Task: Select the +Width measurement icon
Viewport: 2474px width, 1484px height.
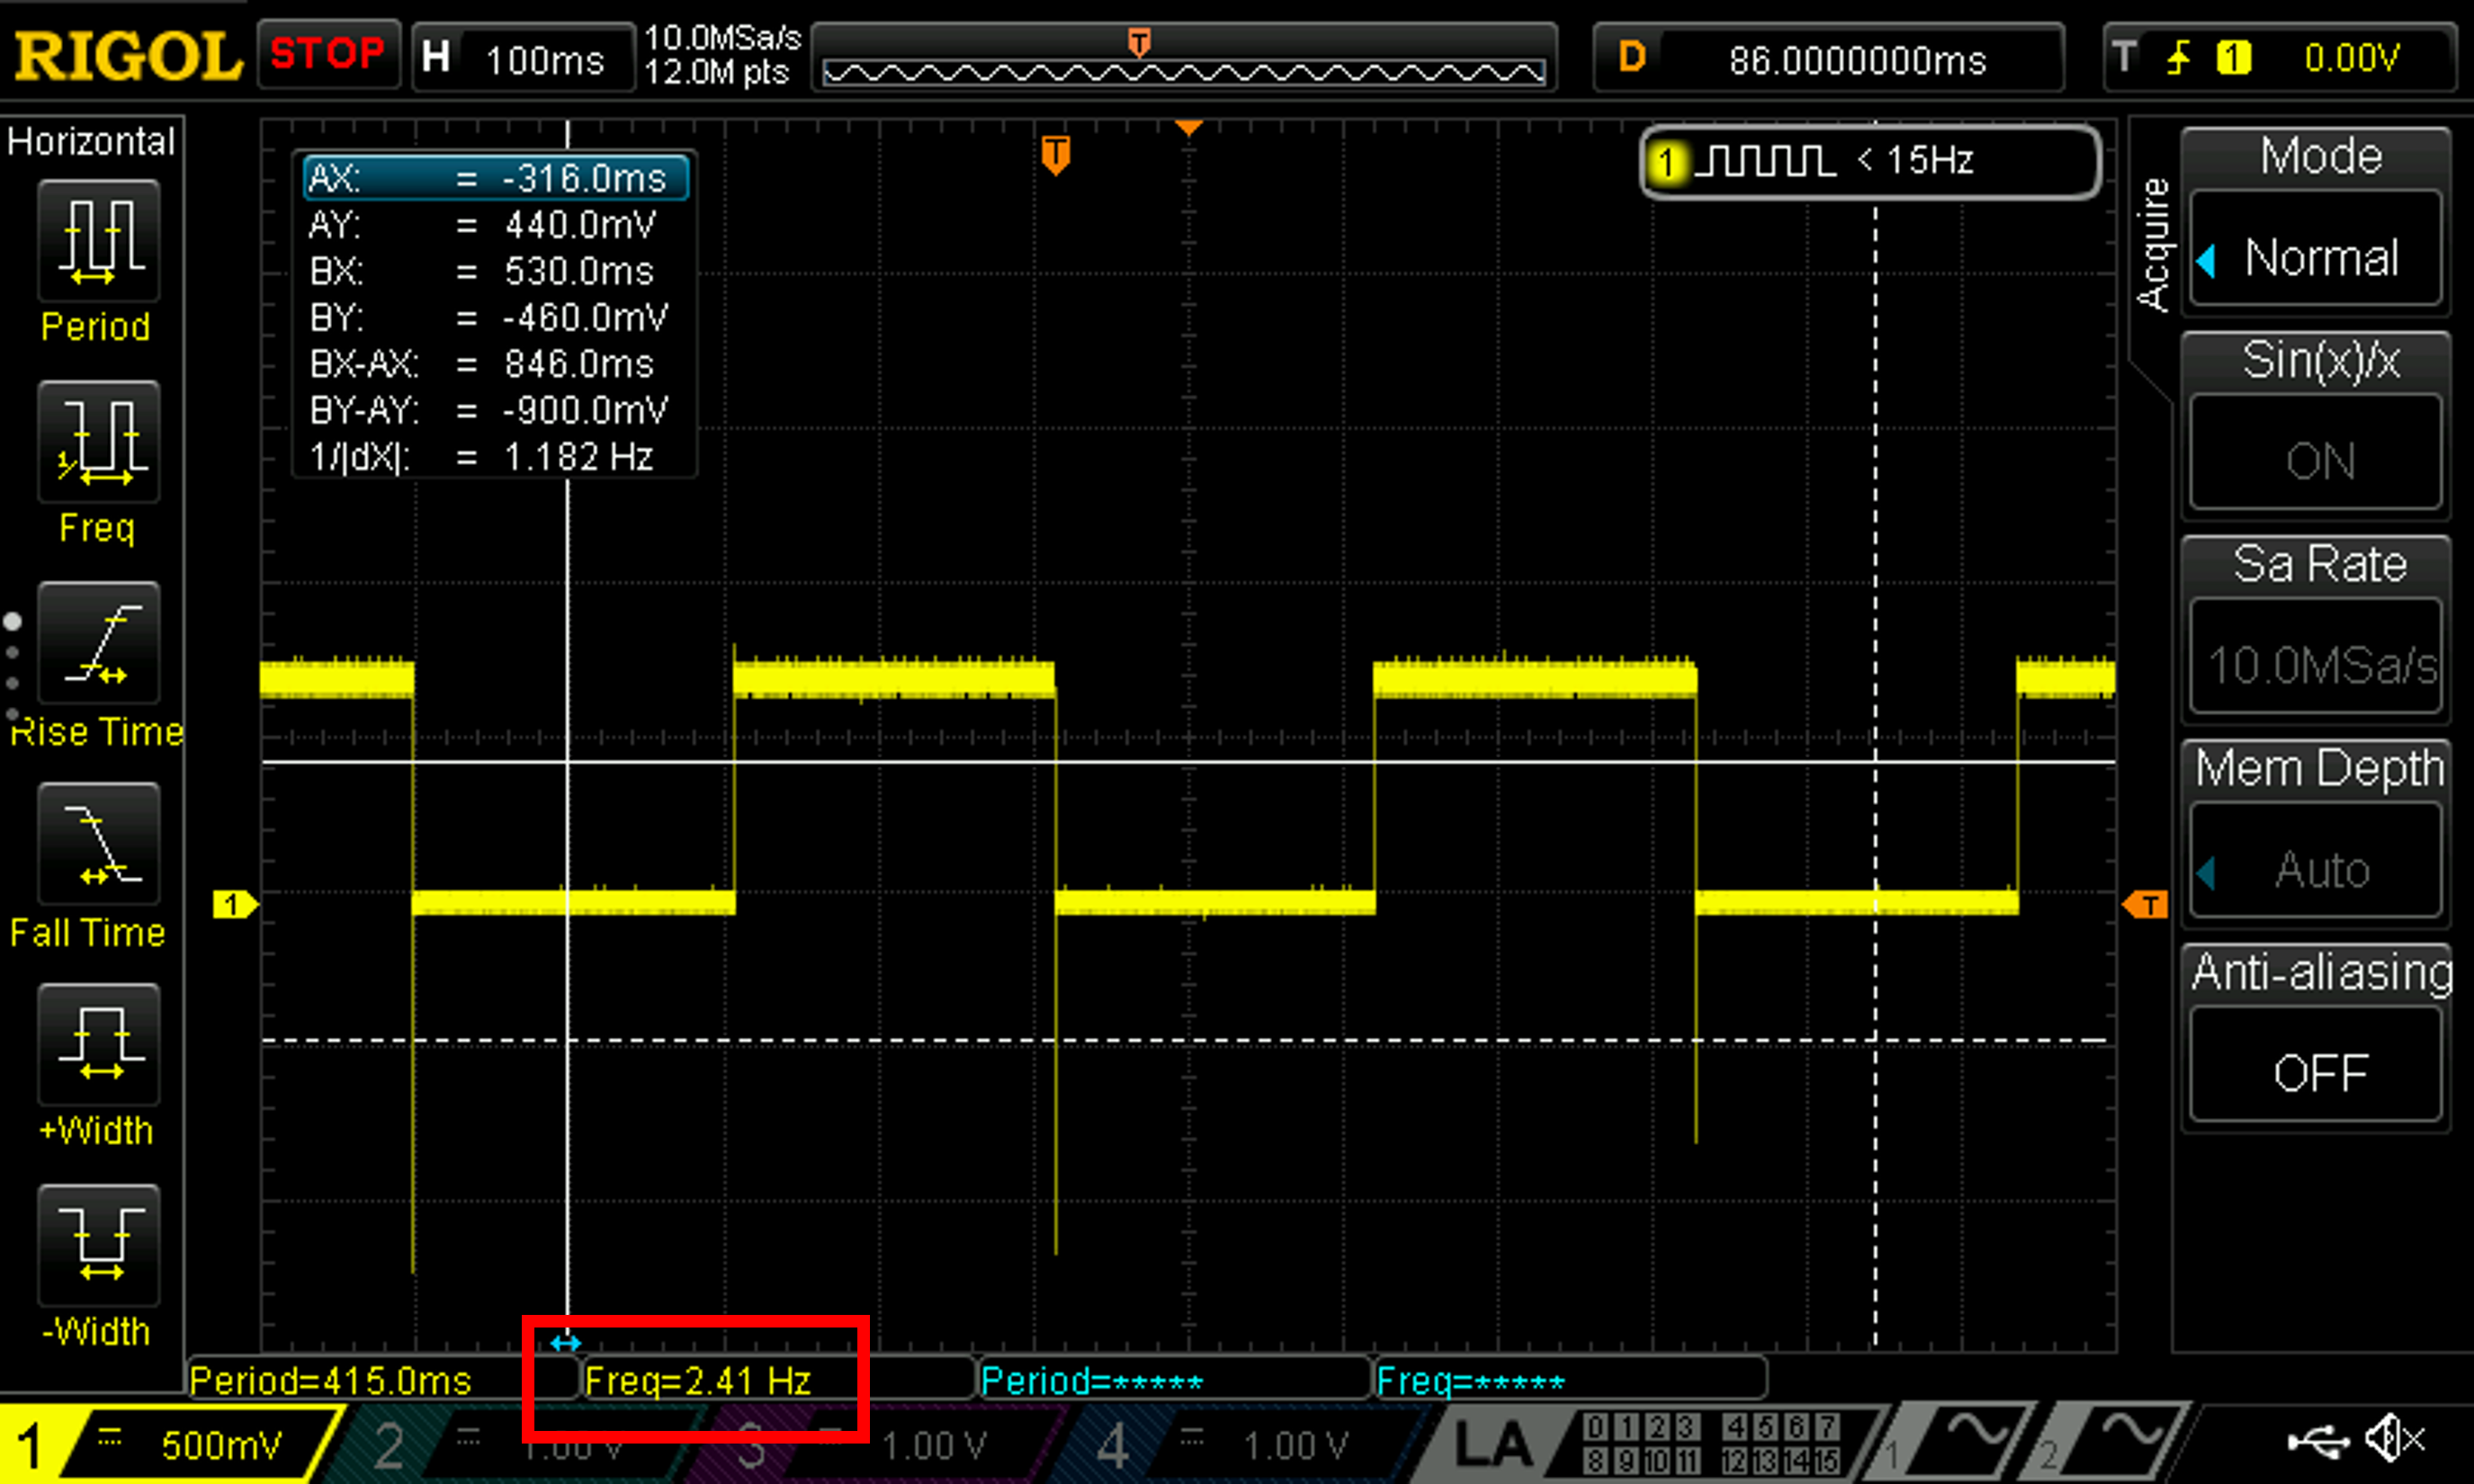Action: click(x=98, y=1045)
